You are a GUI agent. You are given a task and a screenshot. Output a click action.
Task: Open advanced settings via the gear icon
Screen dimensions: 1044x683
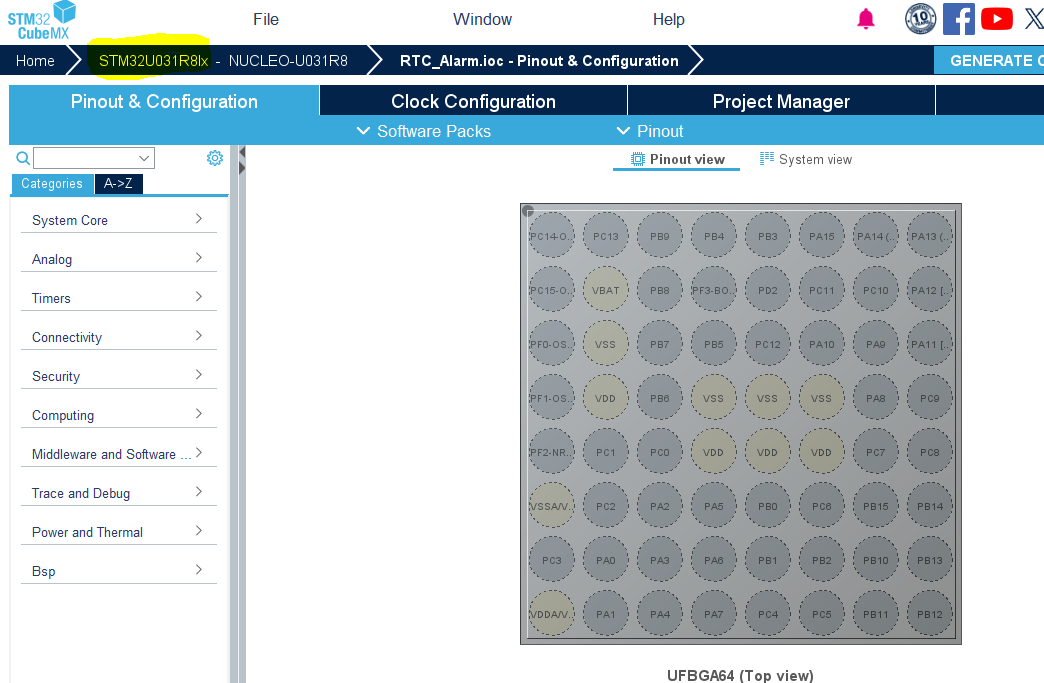coord(214,158)
